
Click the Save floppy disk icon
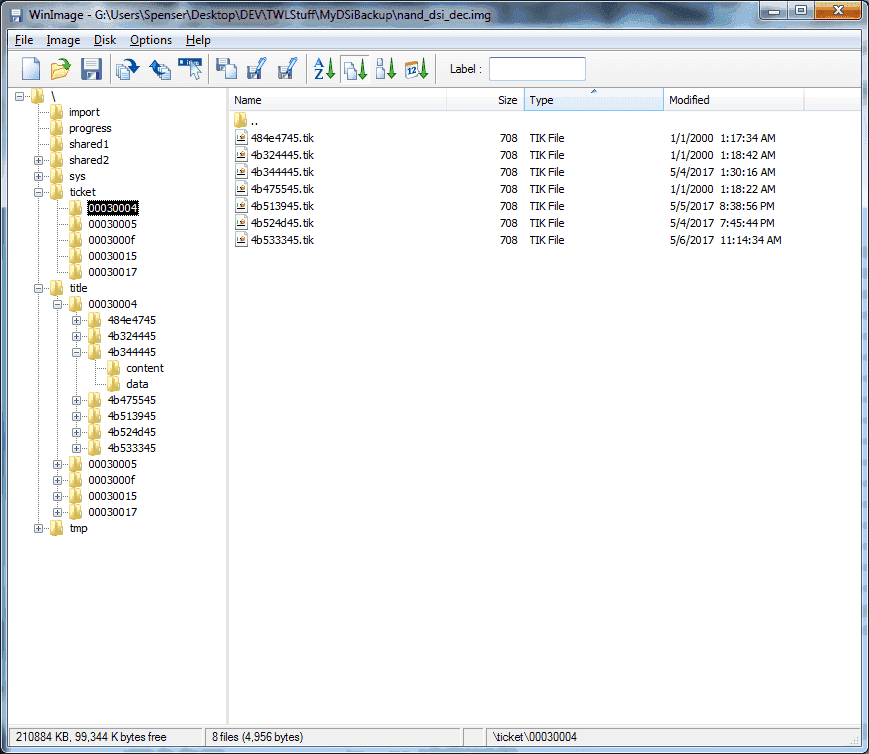pyautogui.click(x=91, y=69)
